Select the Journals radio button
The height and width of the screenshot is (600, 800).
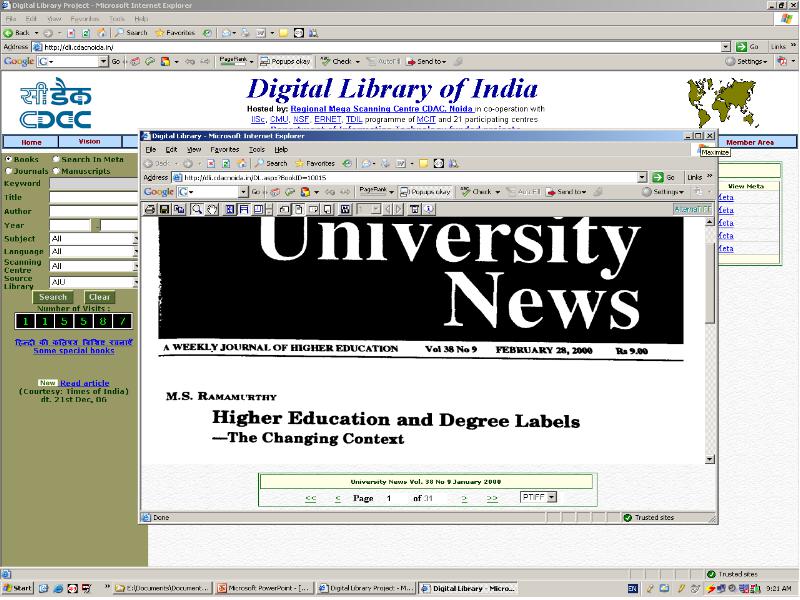click(x=9, y=171)
